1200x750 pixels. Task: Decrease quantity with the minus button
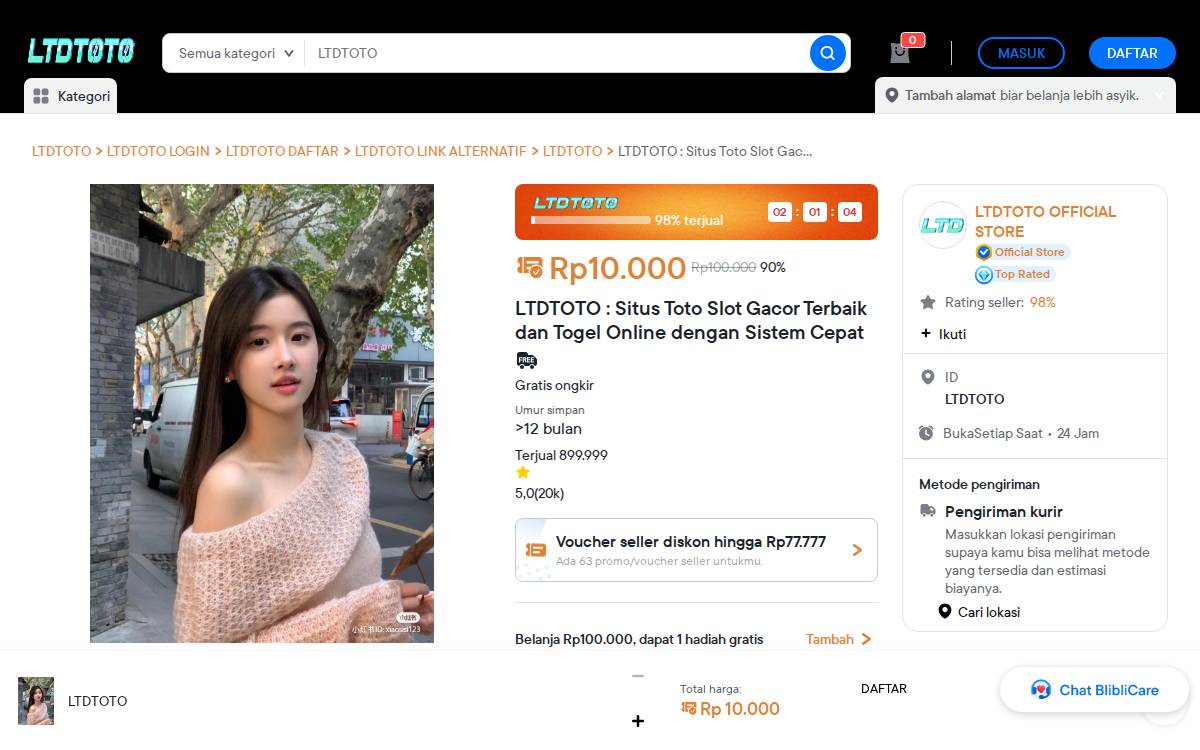[x=638, y=677]
